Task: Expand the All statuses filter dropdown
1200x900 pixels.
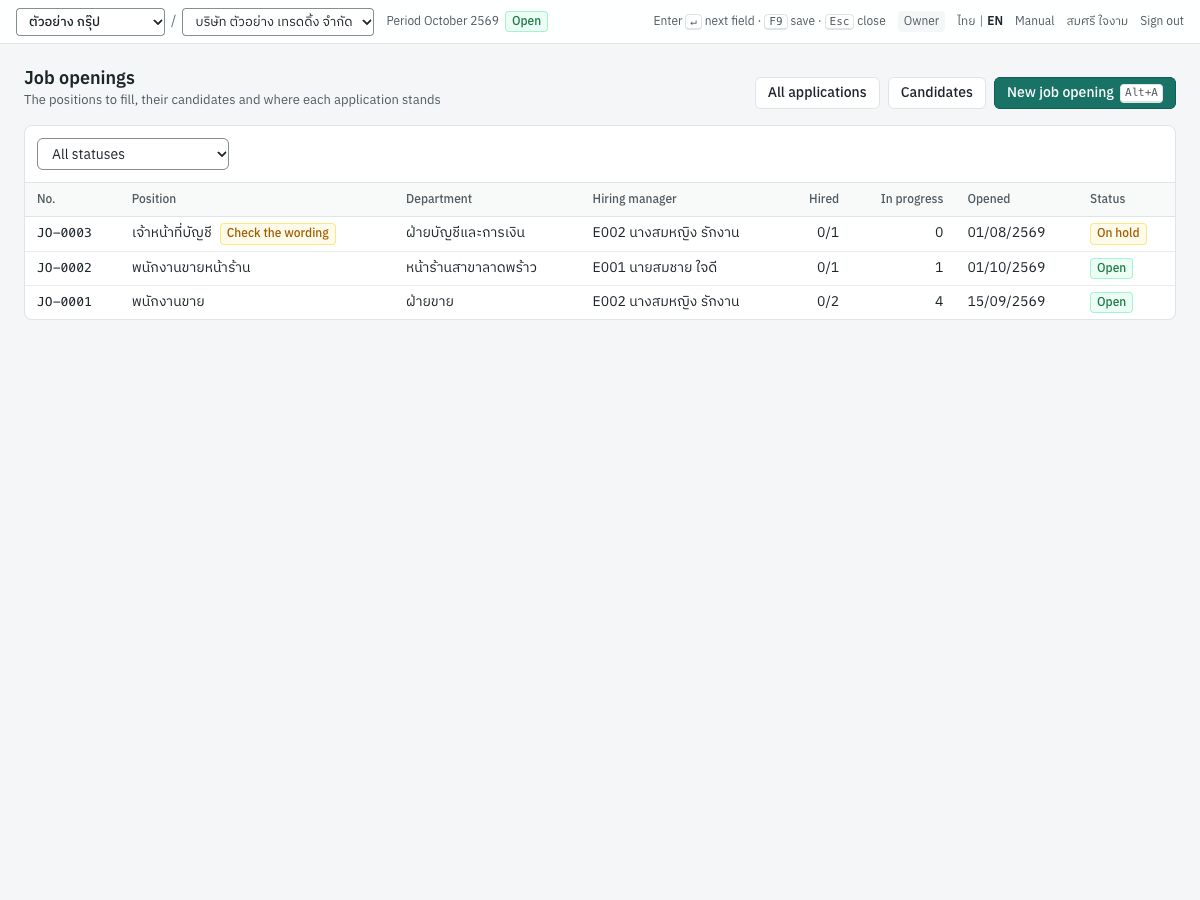Action: click(133, 154)
